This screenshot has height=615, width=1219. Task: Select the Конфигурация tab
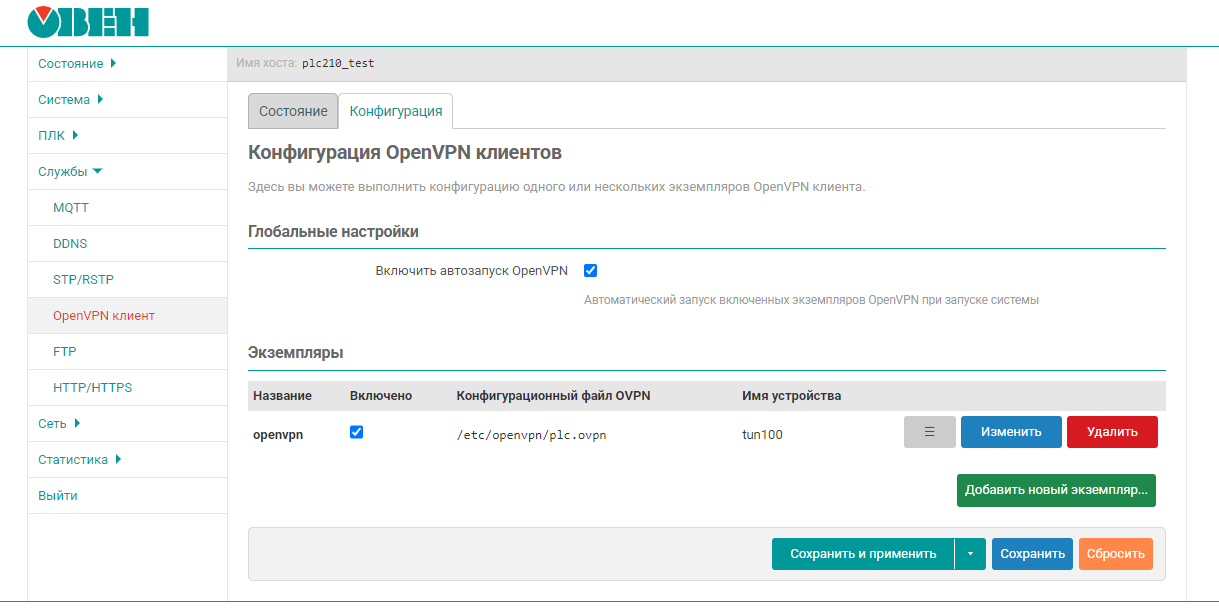pos(395,111)
